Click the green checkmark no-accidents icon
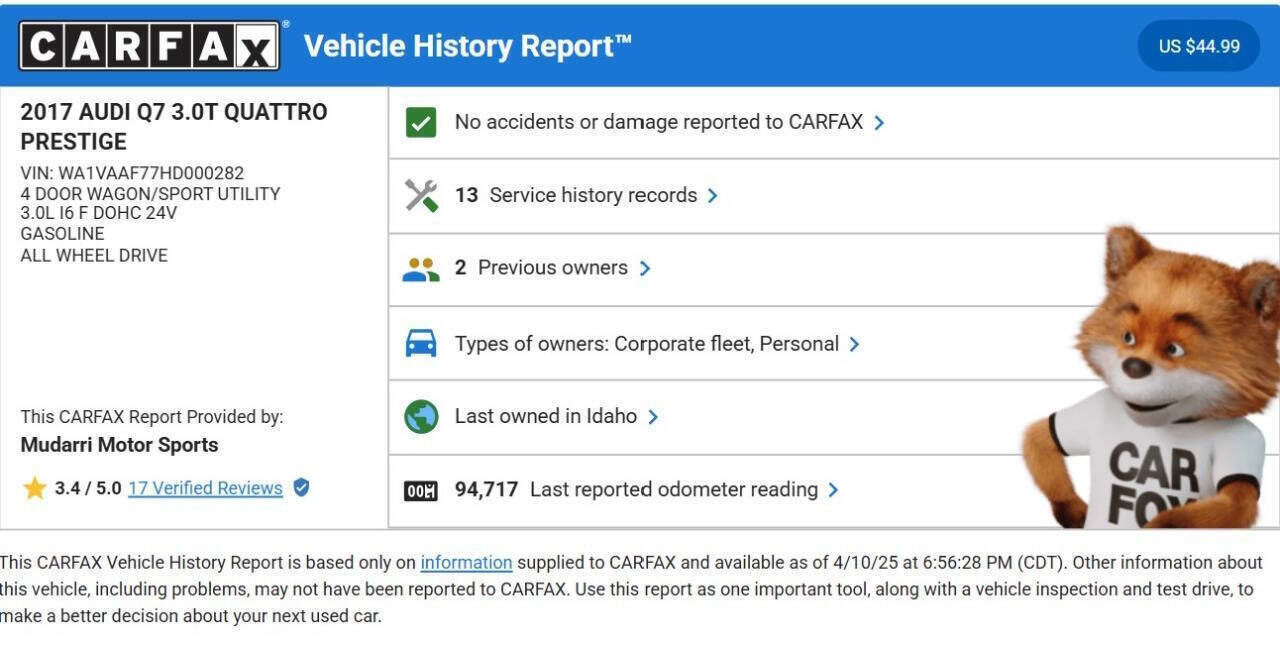Screen dimensions: 1280x659 (x=421, y=122)
